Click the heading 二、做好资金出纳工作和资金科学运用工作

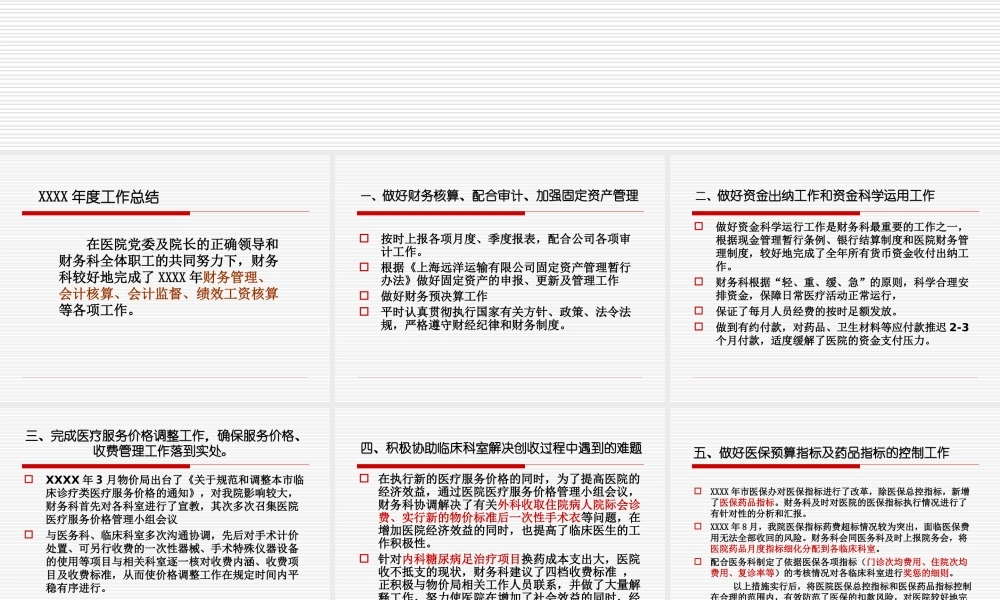(x=814, y=196)
